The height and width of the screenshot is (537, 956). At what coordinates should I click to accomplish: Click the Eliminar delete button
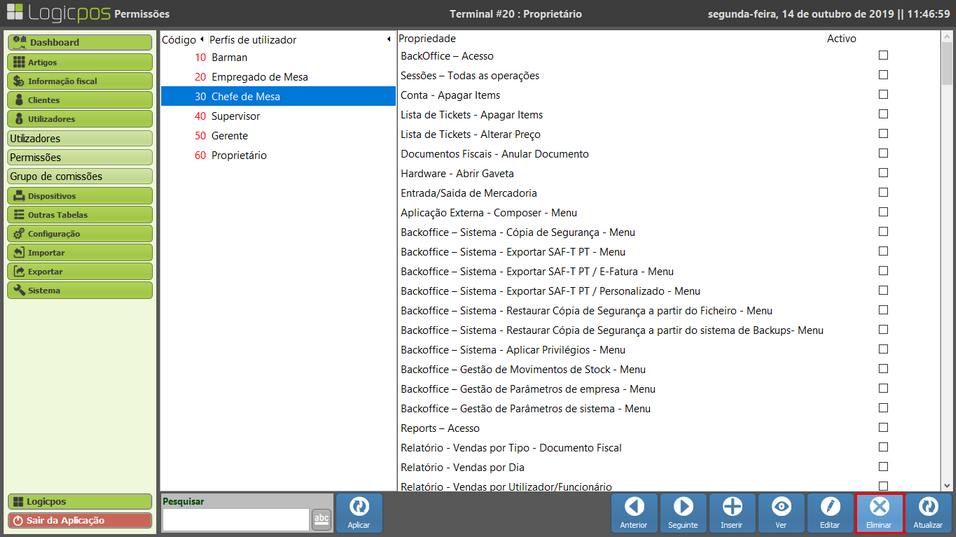click(880, 513)
